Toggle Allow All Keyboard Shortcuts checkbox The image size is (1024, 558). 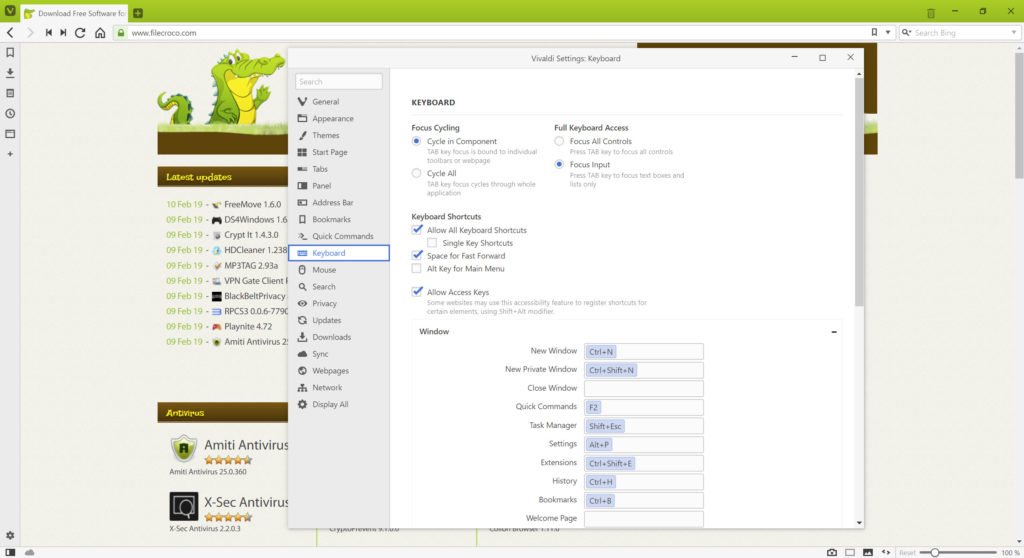tap(417, 230)
